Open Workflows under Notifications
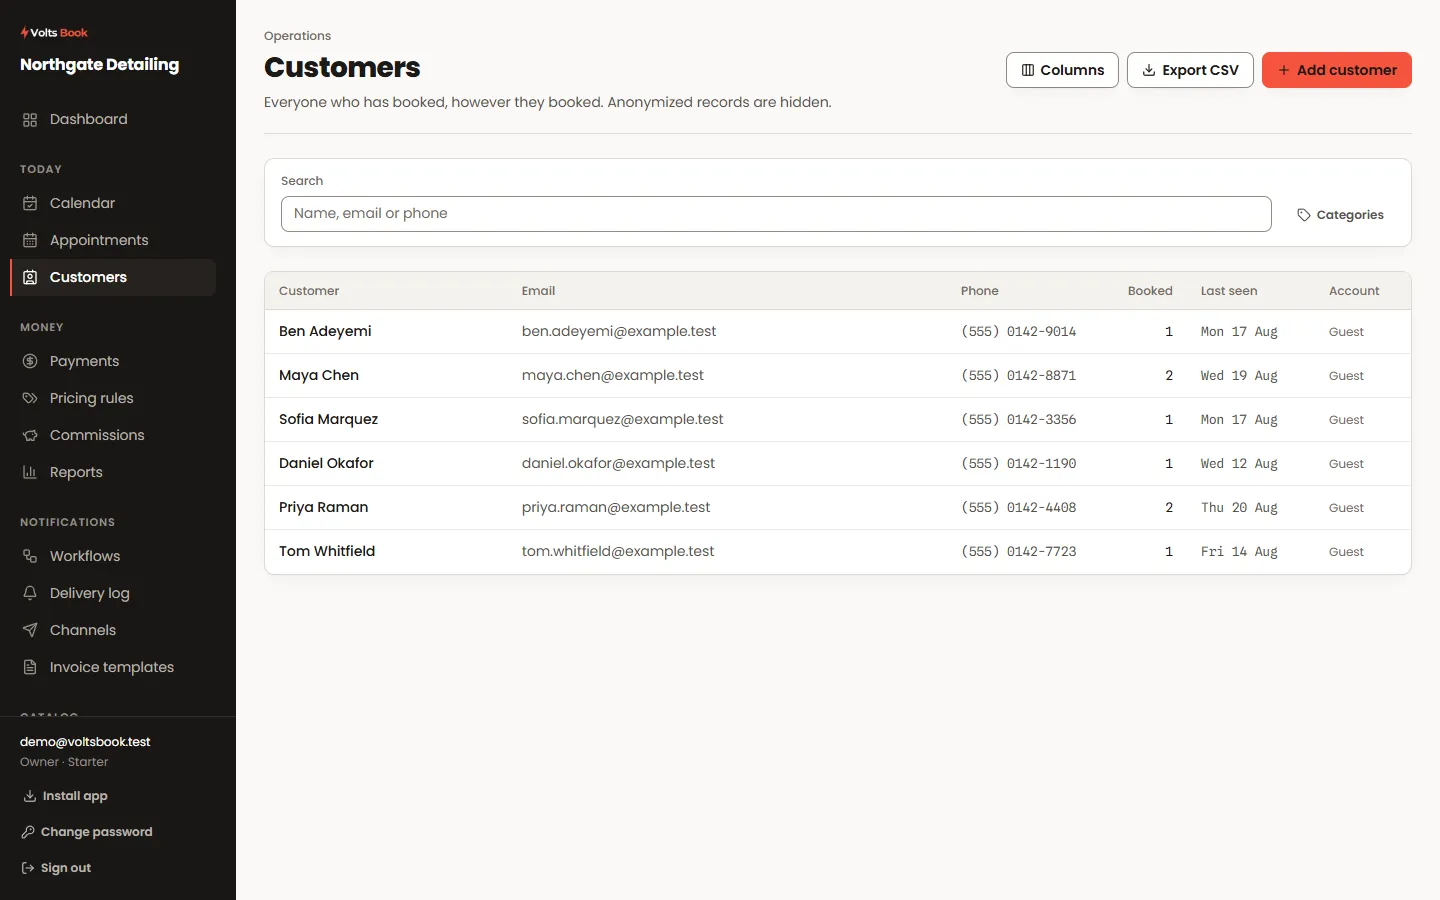Viewport: 1440px width, 900px height. [113, 556]
